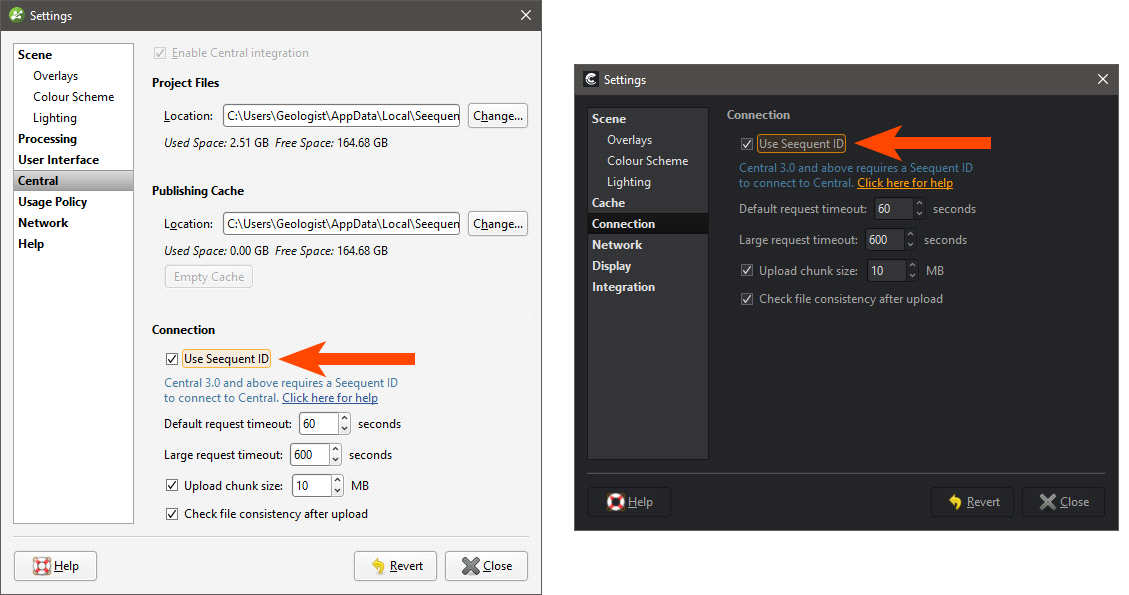
Task: Click the Central app icon in dark Settings title bar
Action: (591, 80)
